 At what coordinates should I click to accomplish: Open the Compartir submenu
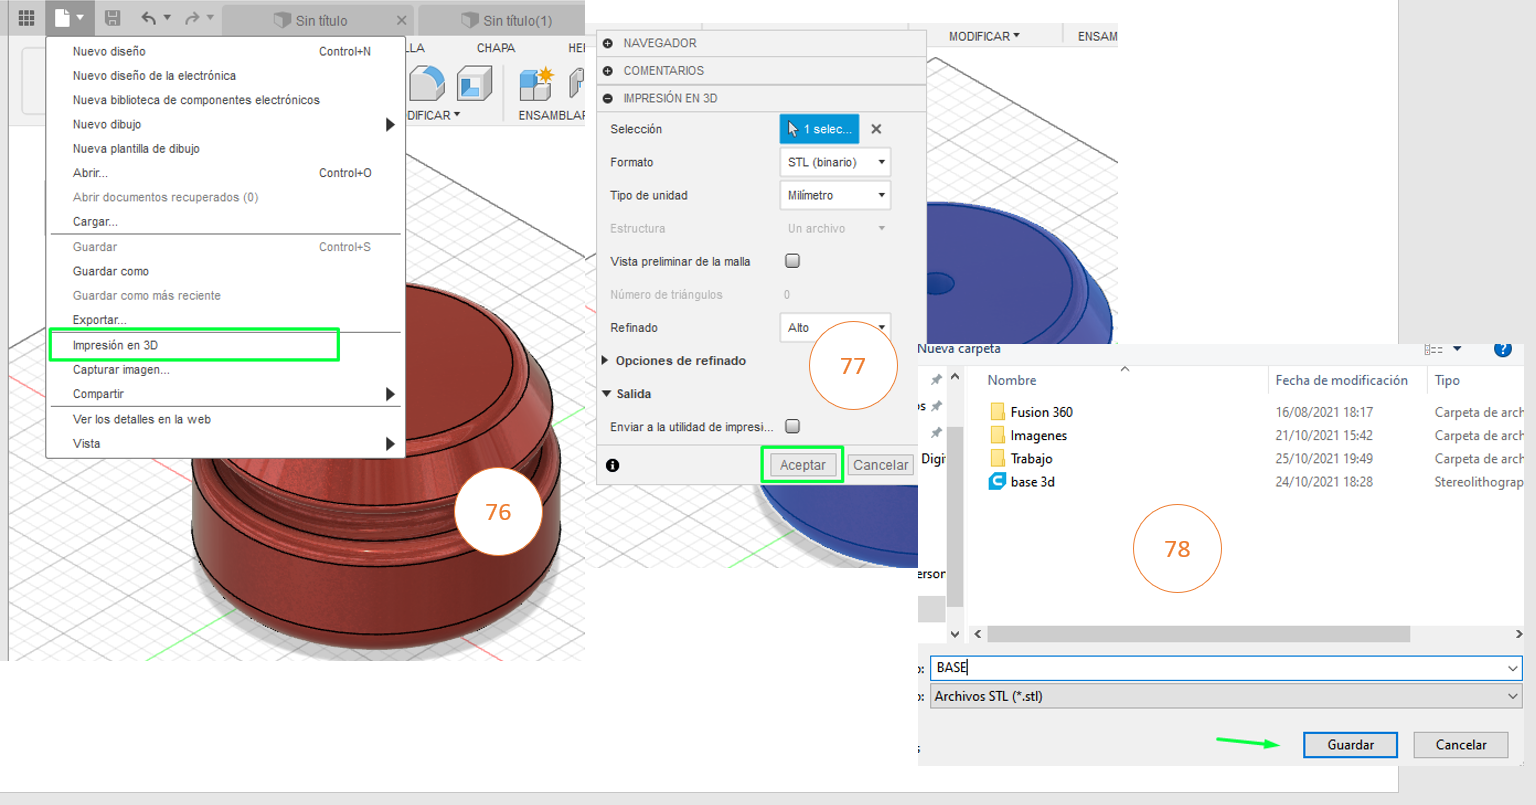(225, 394)
